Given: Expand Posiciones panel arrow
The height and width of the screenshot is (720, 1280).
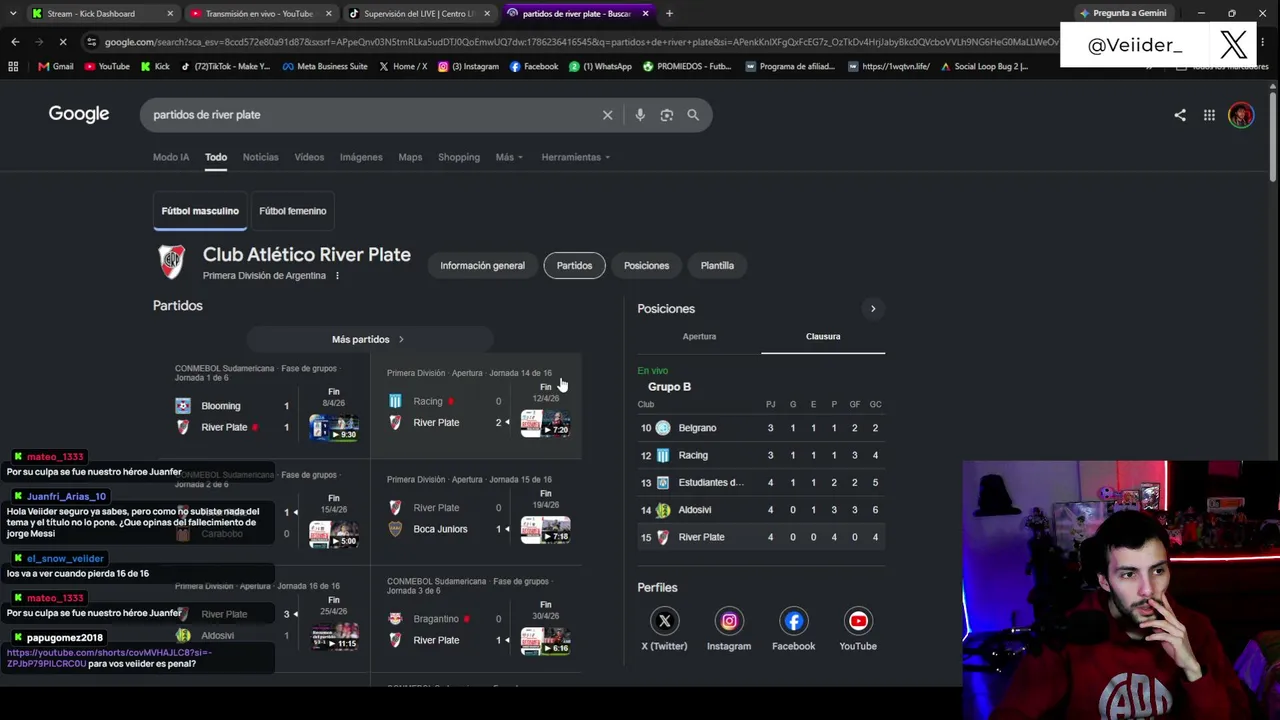Looking at the screenshot, I should (x=873, y=309).
